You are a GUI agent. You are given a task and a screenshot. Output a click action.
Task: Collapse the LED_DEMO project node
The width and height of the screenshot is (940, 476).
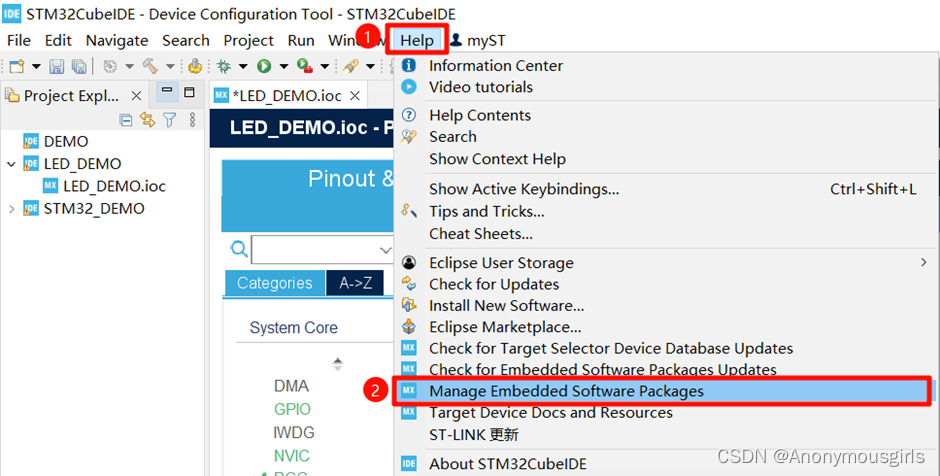(11, 164)
